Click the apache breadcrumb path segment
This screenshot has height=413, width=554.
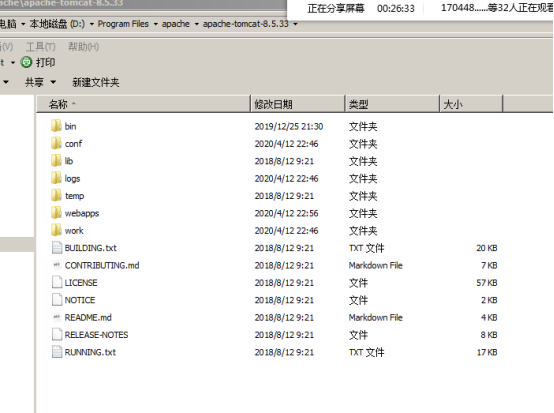click(x=176, y=24)
